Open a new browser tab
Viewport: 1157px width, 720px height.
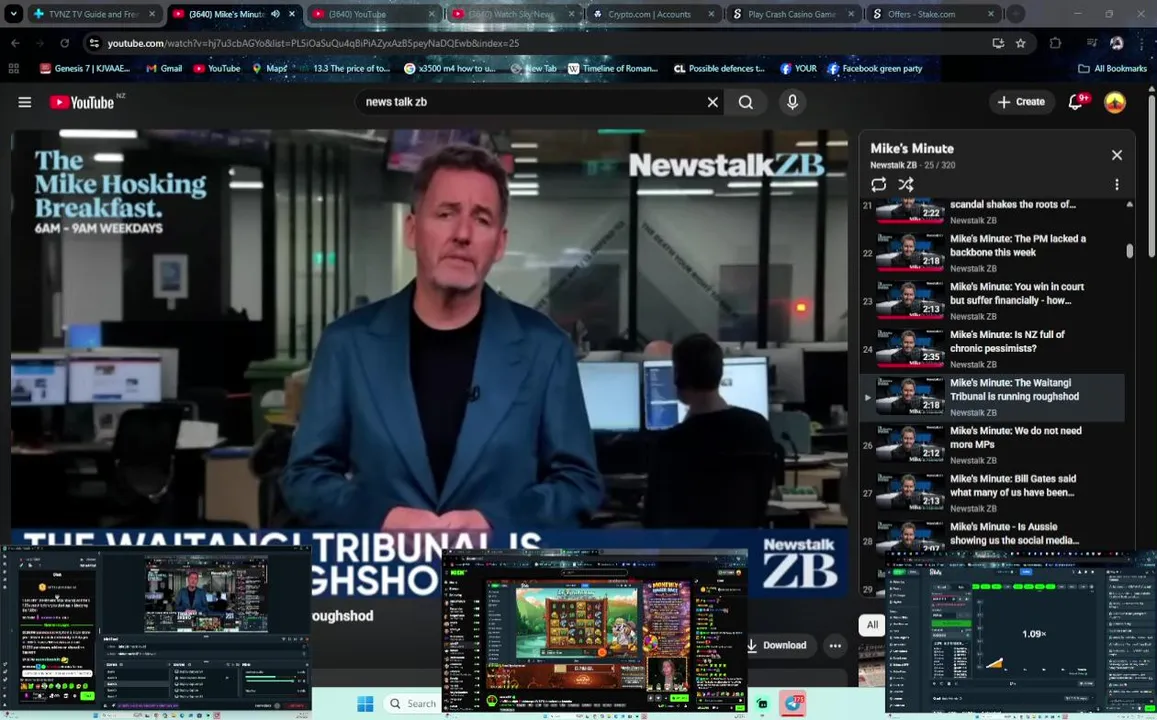coord(1015,14)
